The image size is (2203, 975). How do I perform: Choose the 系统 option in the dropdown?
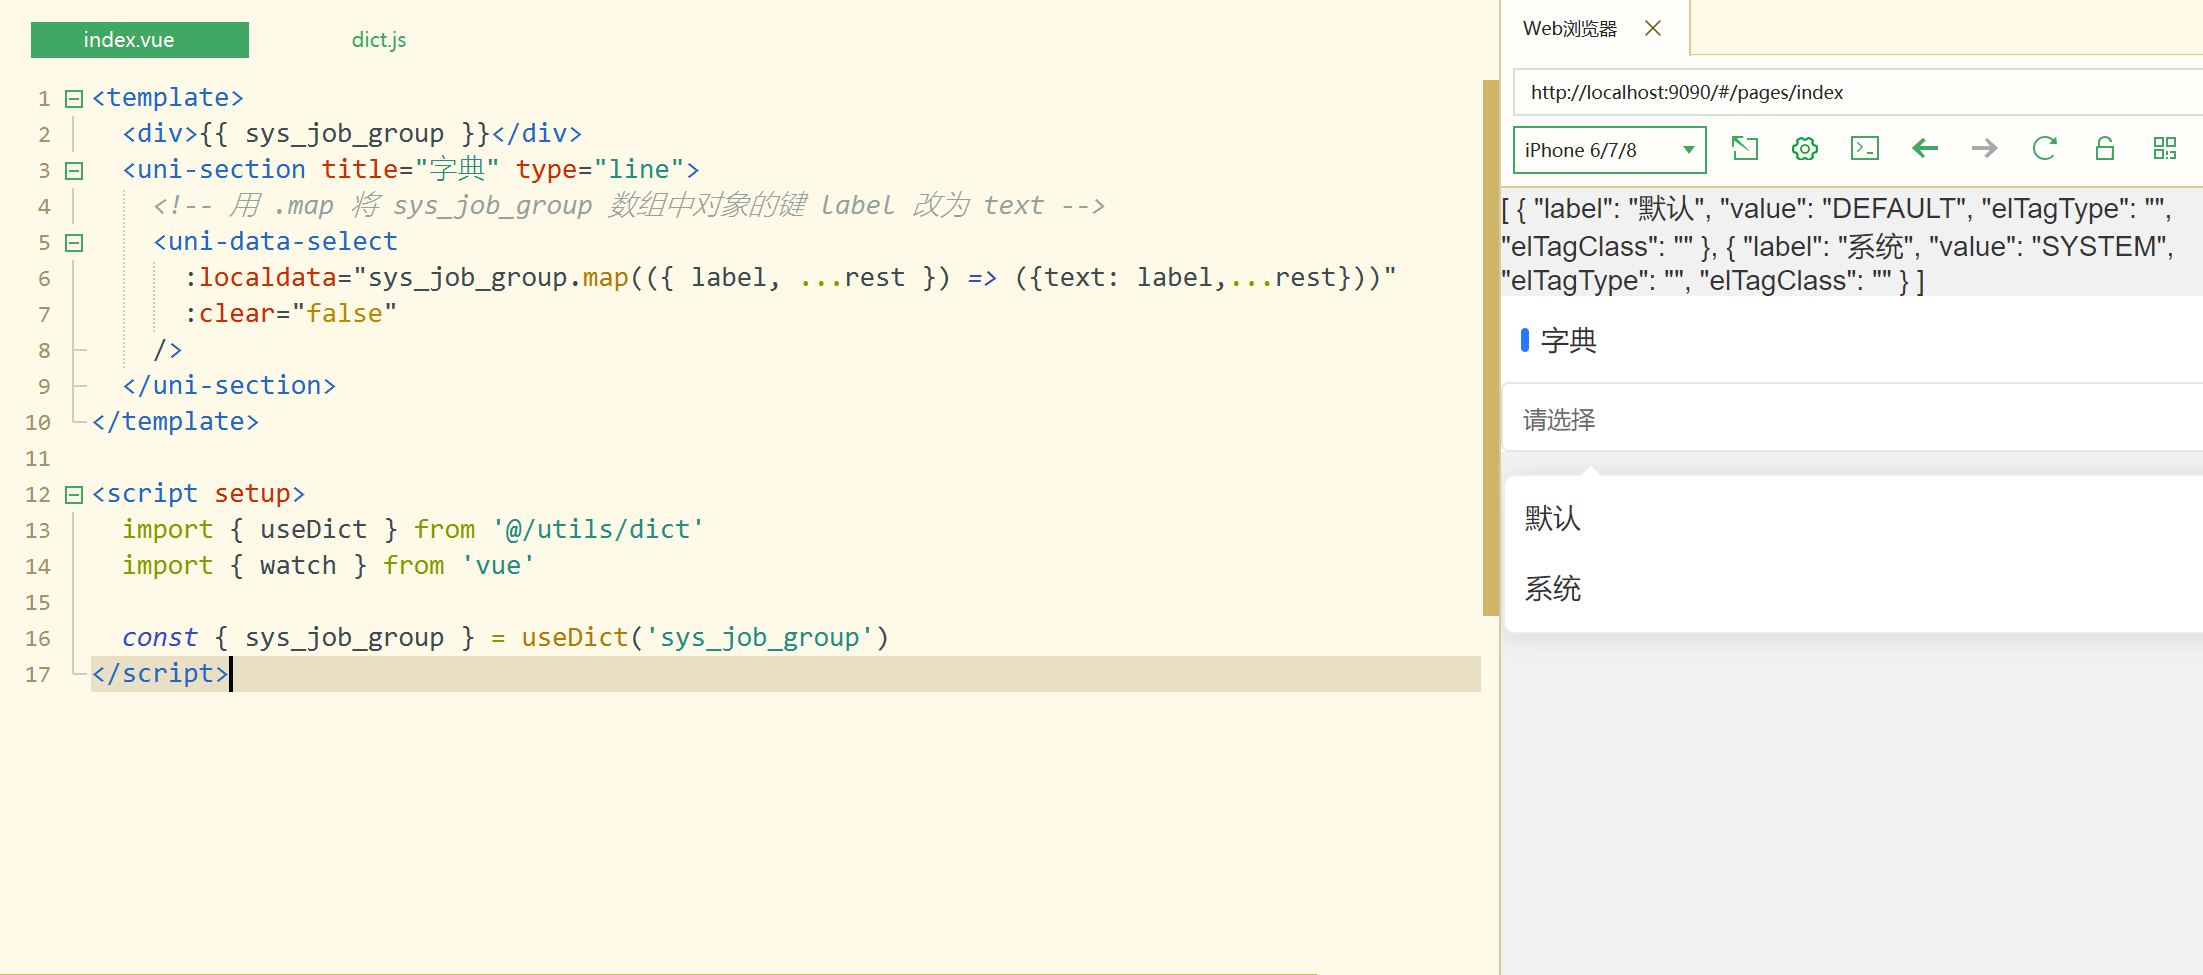(1853, 588)
